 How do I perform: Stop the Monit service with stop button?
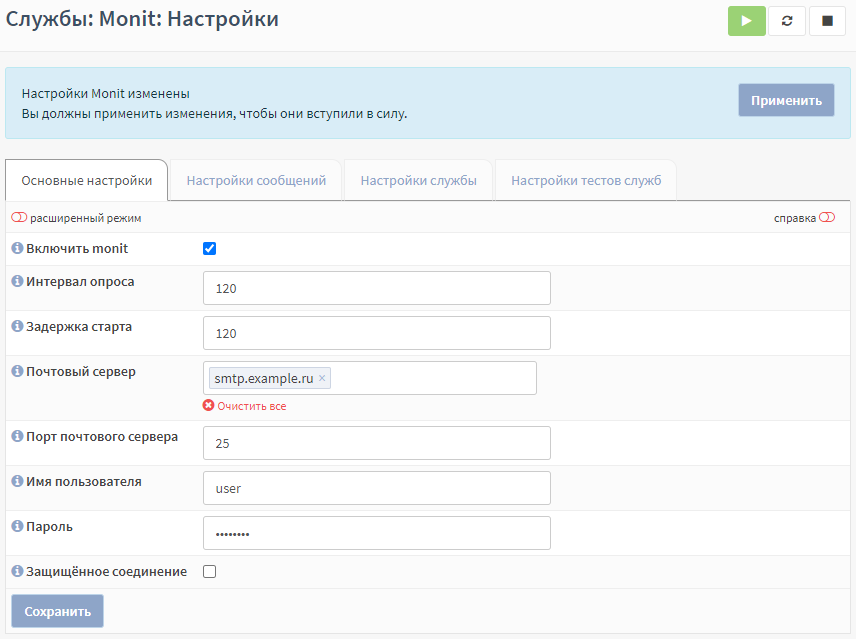(x=827, y=21)
